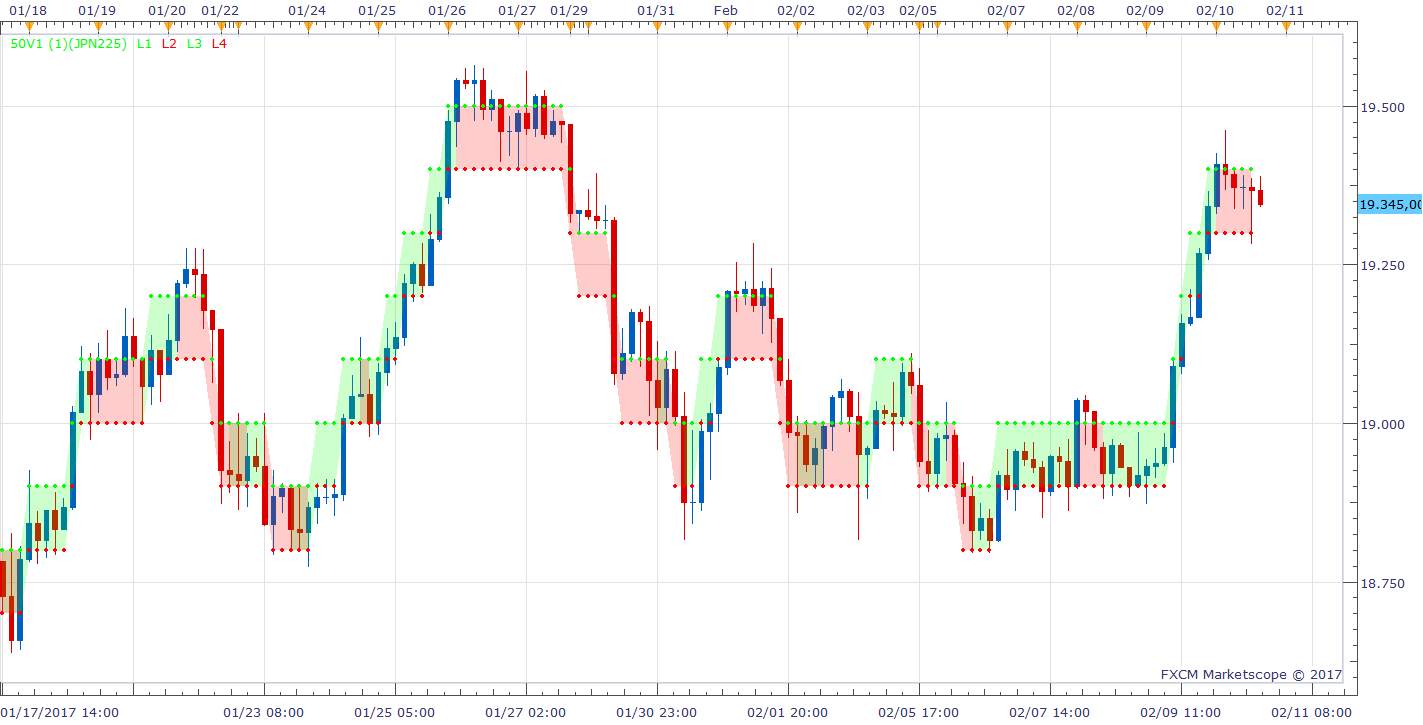The image size is (1423, 725).
Task: Click the 02/05 date label on top axis
Action: pyautogui.click(x=918, y=10)
